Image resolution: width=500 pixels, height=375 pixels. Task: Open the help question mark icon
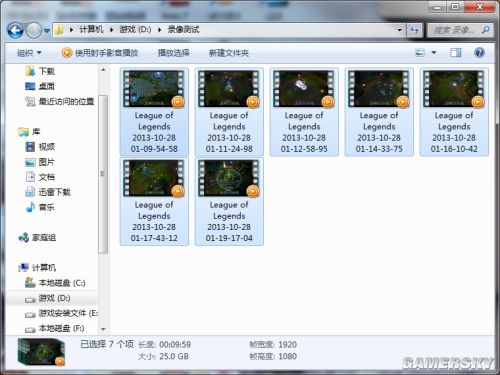click(x=479, y=53)
